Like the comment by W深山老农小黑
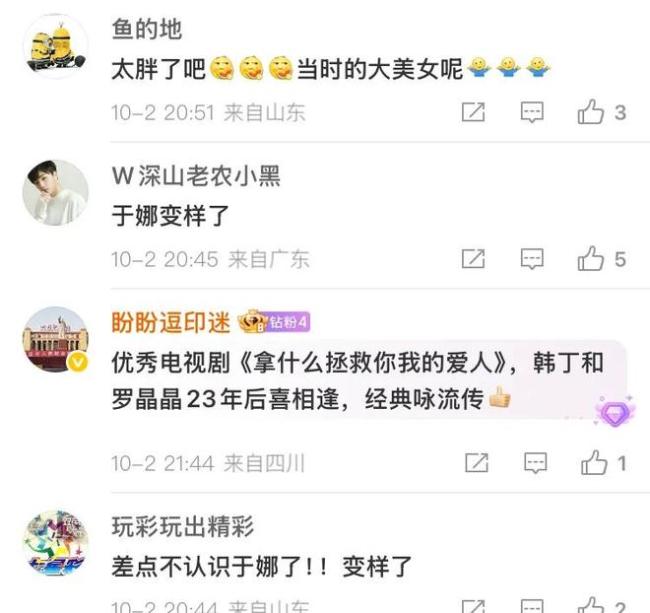The width and height of the screenshot is (650, 613). pyautogui.click(x=591, y=259)
